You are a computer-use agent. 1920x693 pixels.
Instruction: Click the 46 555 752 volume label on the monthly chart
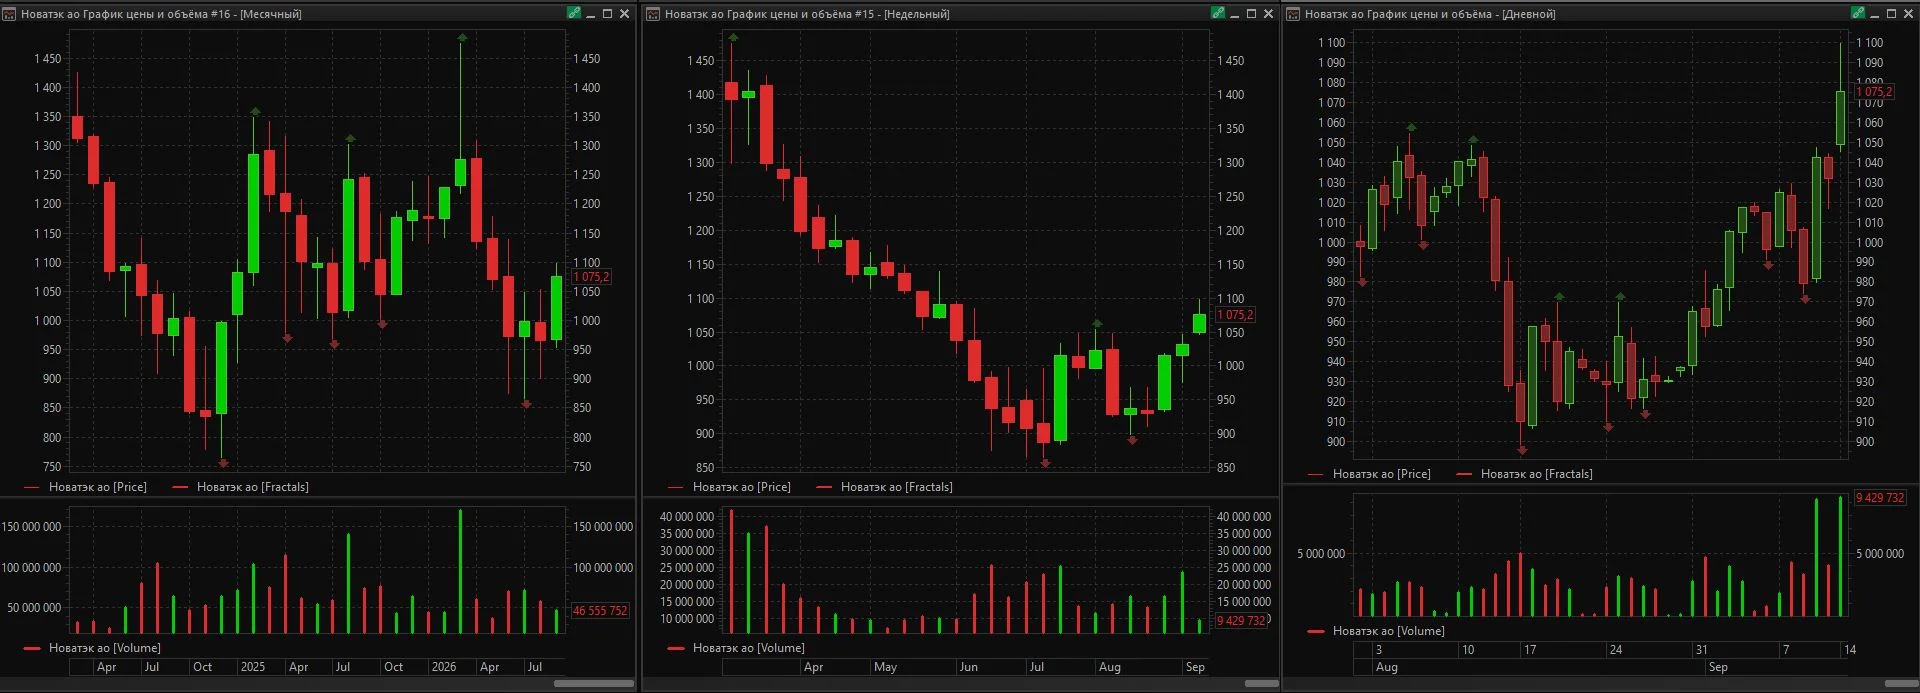point(600,611)
